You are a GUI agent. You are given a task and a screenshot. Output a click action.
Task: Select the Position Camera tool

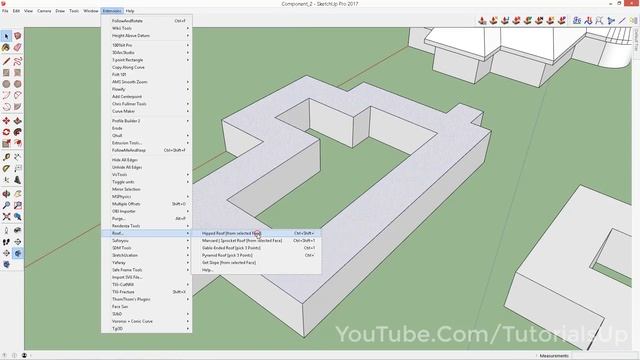tap(6, 231)
